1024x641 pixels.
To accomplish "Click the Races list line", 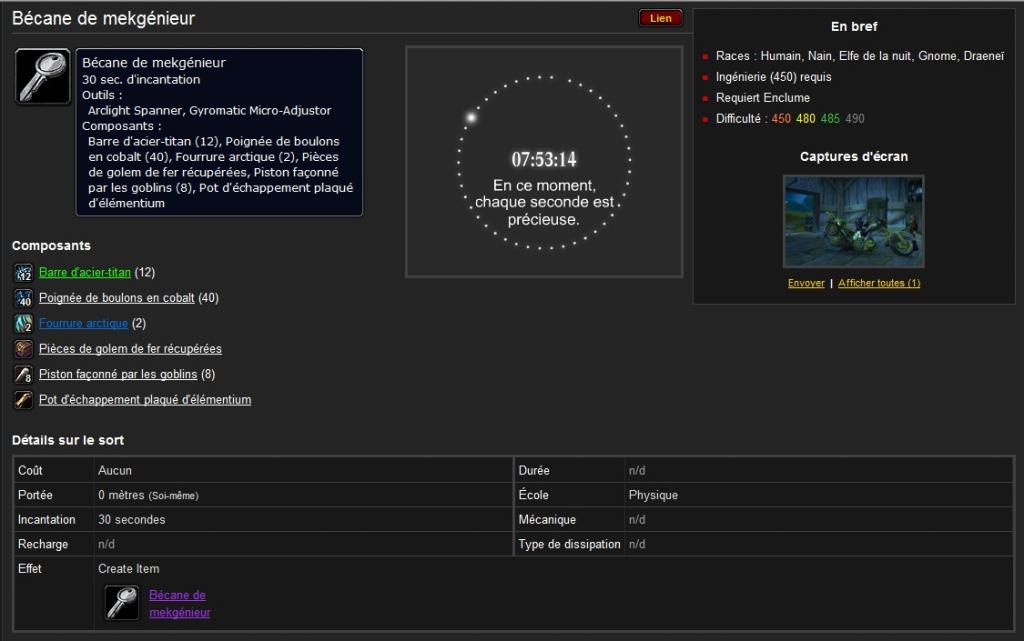I will click(x=859, y=56).
